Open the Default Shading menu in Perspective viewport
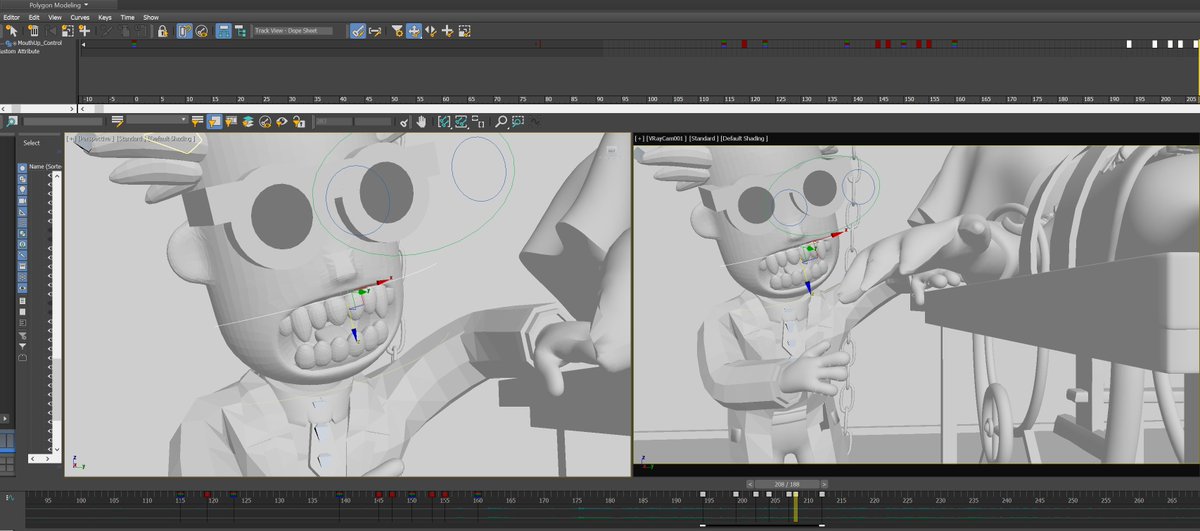Viewport: 1200px width, 531px height. pos(171,138)
